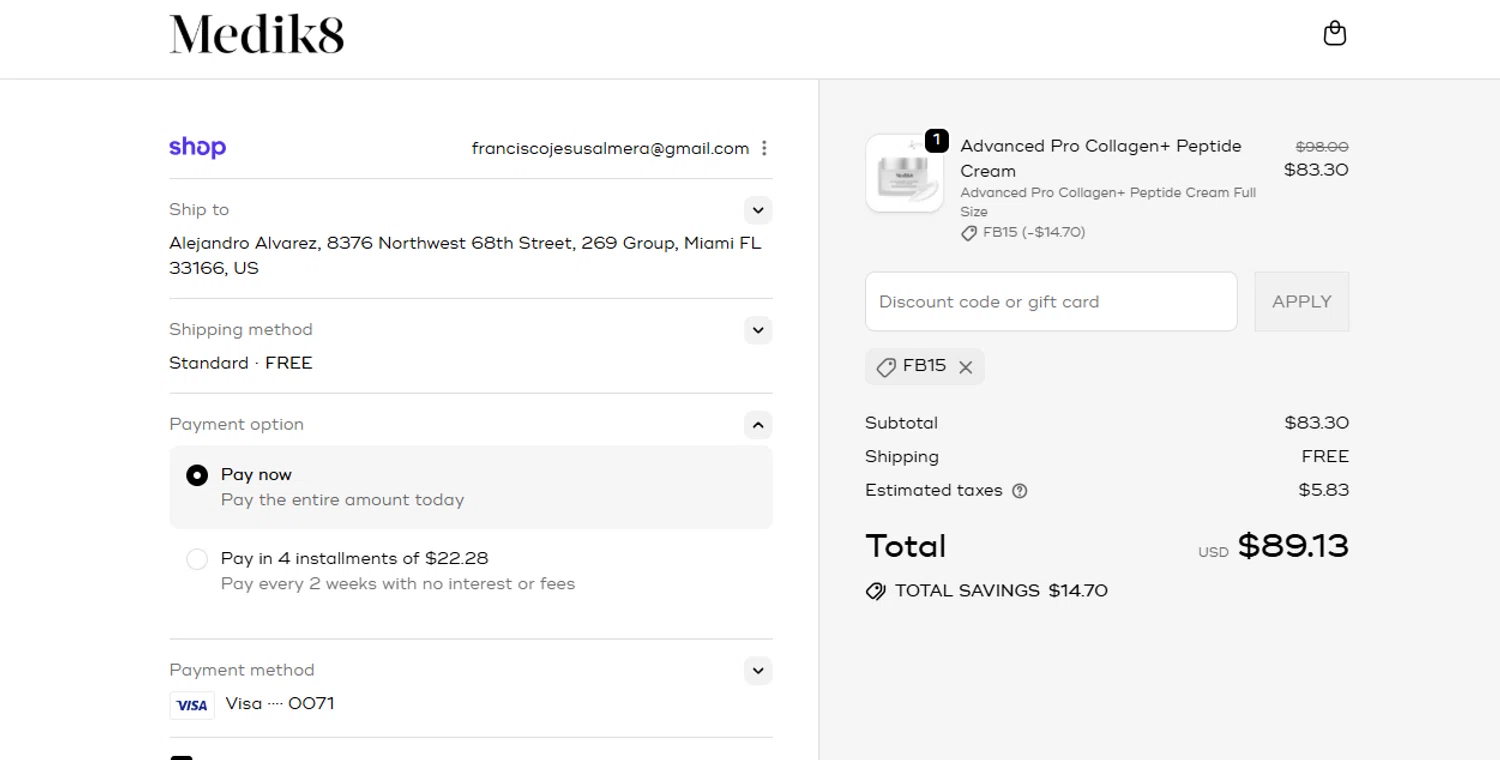Remove the FB15 discount code
The image size is (1500, 760).
[965, 367]
